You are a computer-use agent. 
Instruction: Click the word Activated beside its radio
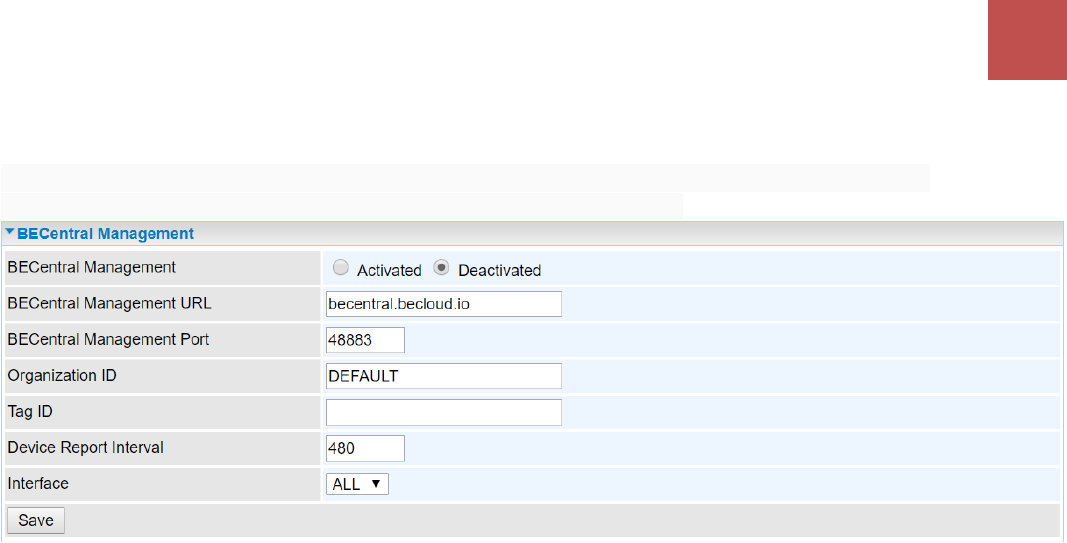tap(389, 270)
